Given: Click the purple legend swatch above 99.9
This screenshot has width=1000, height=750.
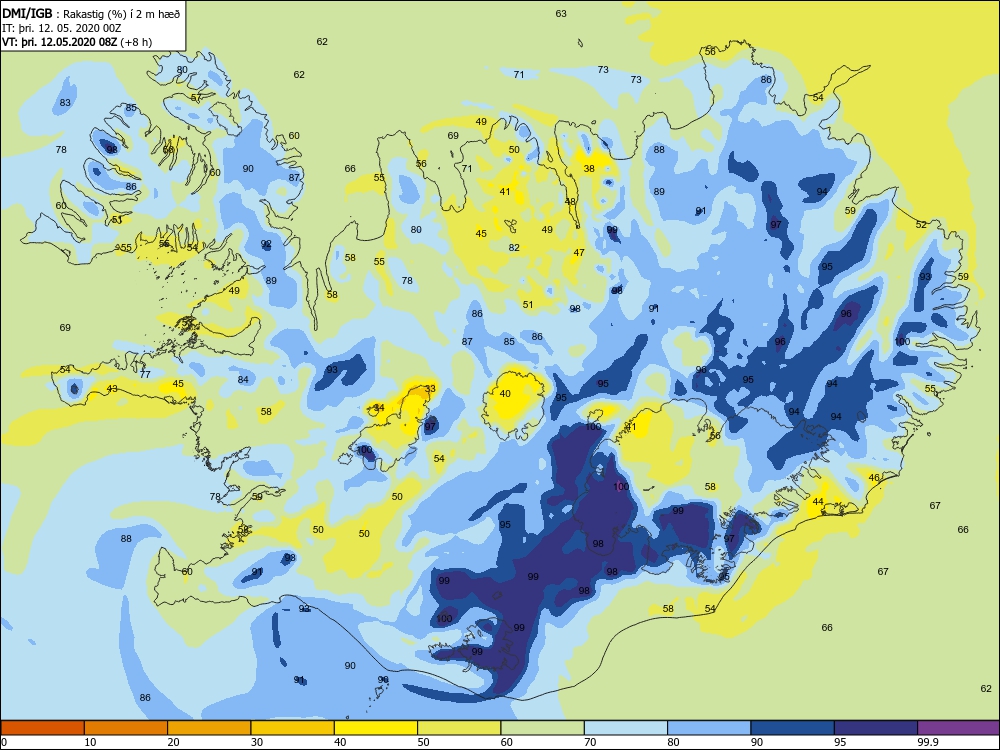Looking at the screenshot, I should coord(959,728).
